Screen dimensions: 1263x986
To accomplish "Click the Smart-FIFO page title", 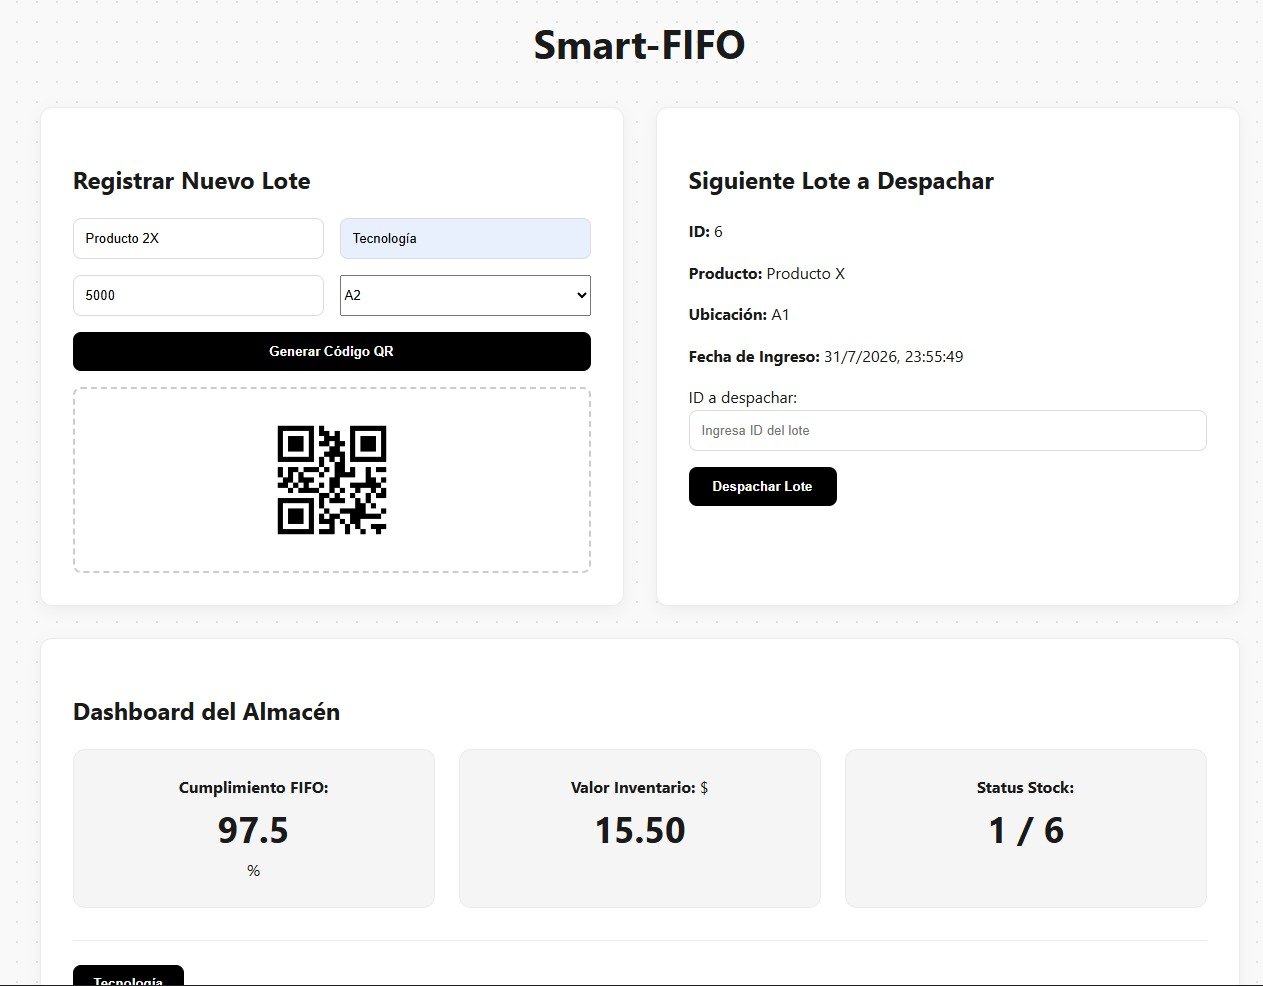I will (x=639, y=45).
